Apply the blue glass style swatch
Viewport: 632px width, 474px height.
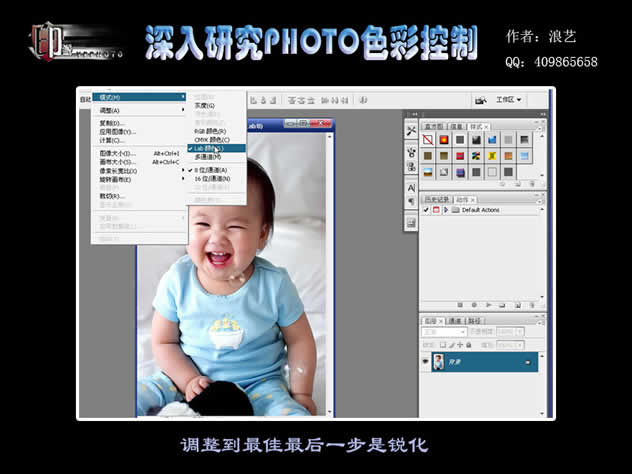[492, 140]
